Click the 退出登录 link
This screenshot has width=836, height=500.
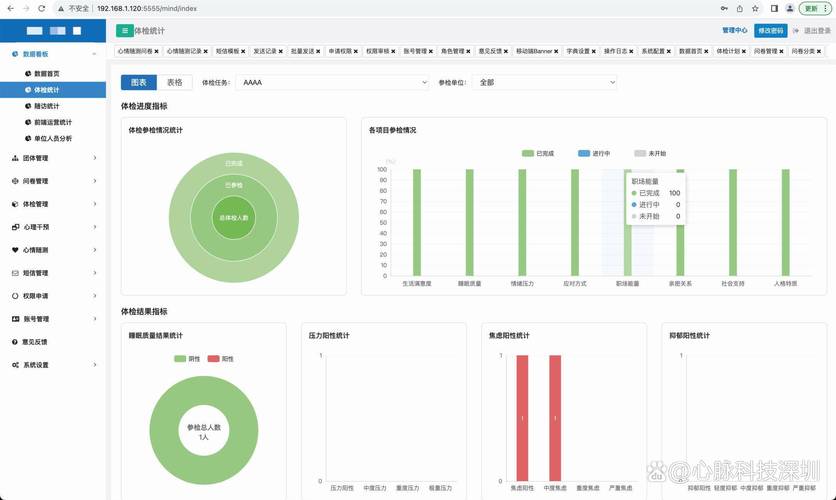[x=810, y=31]
